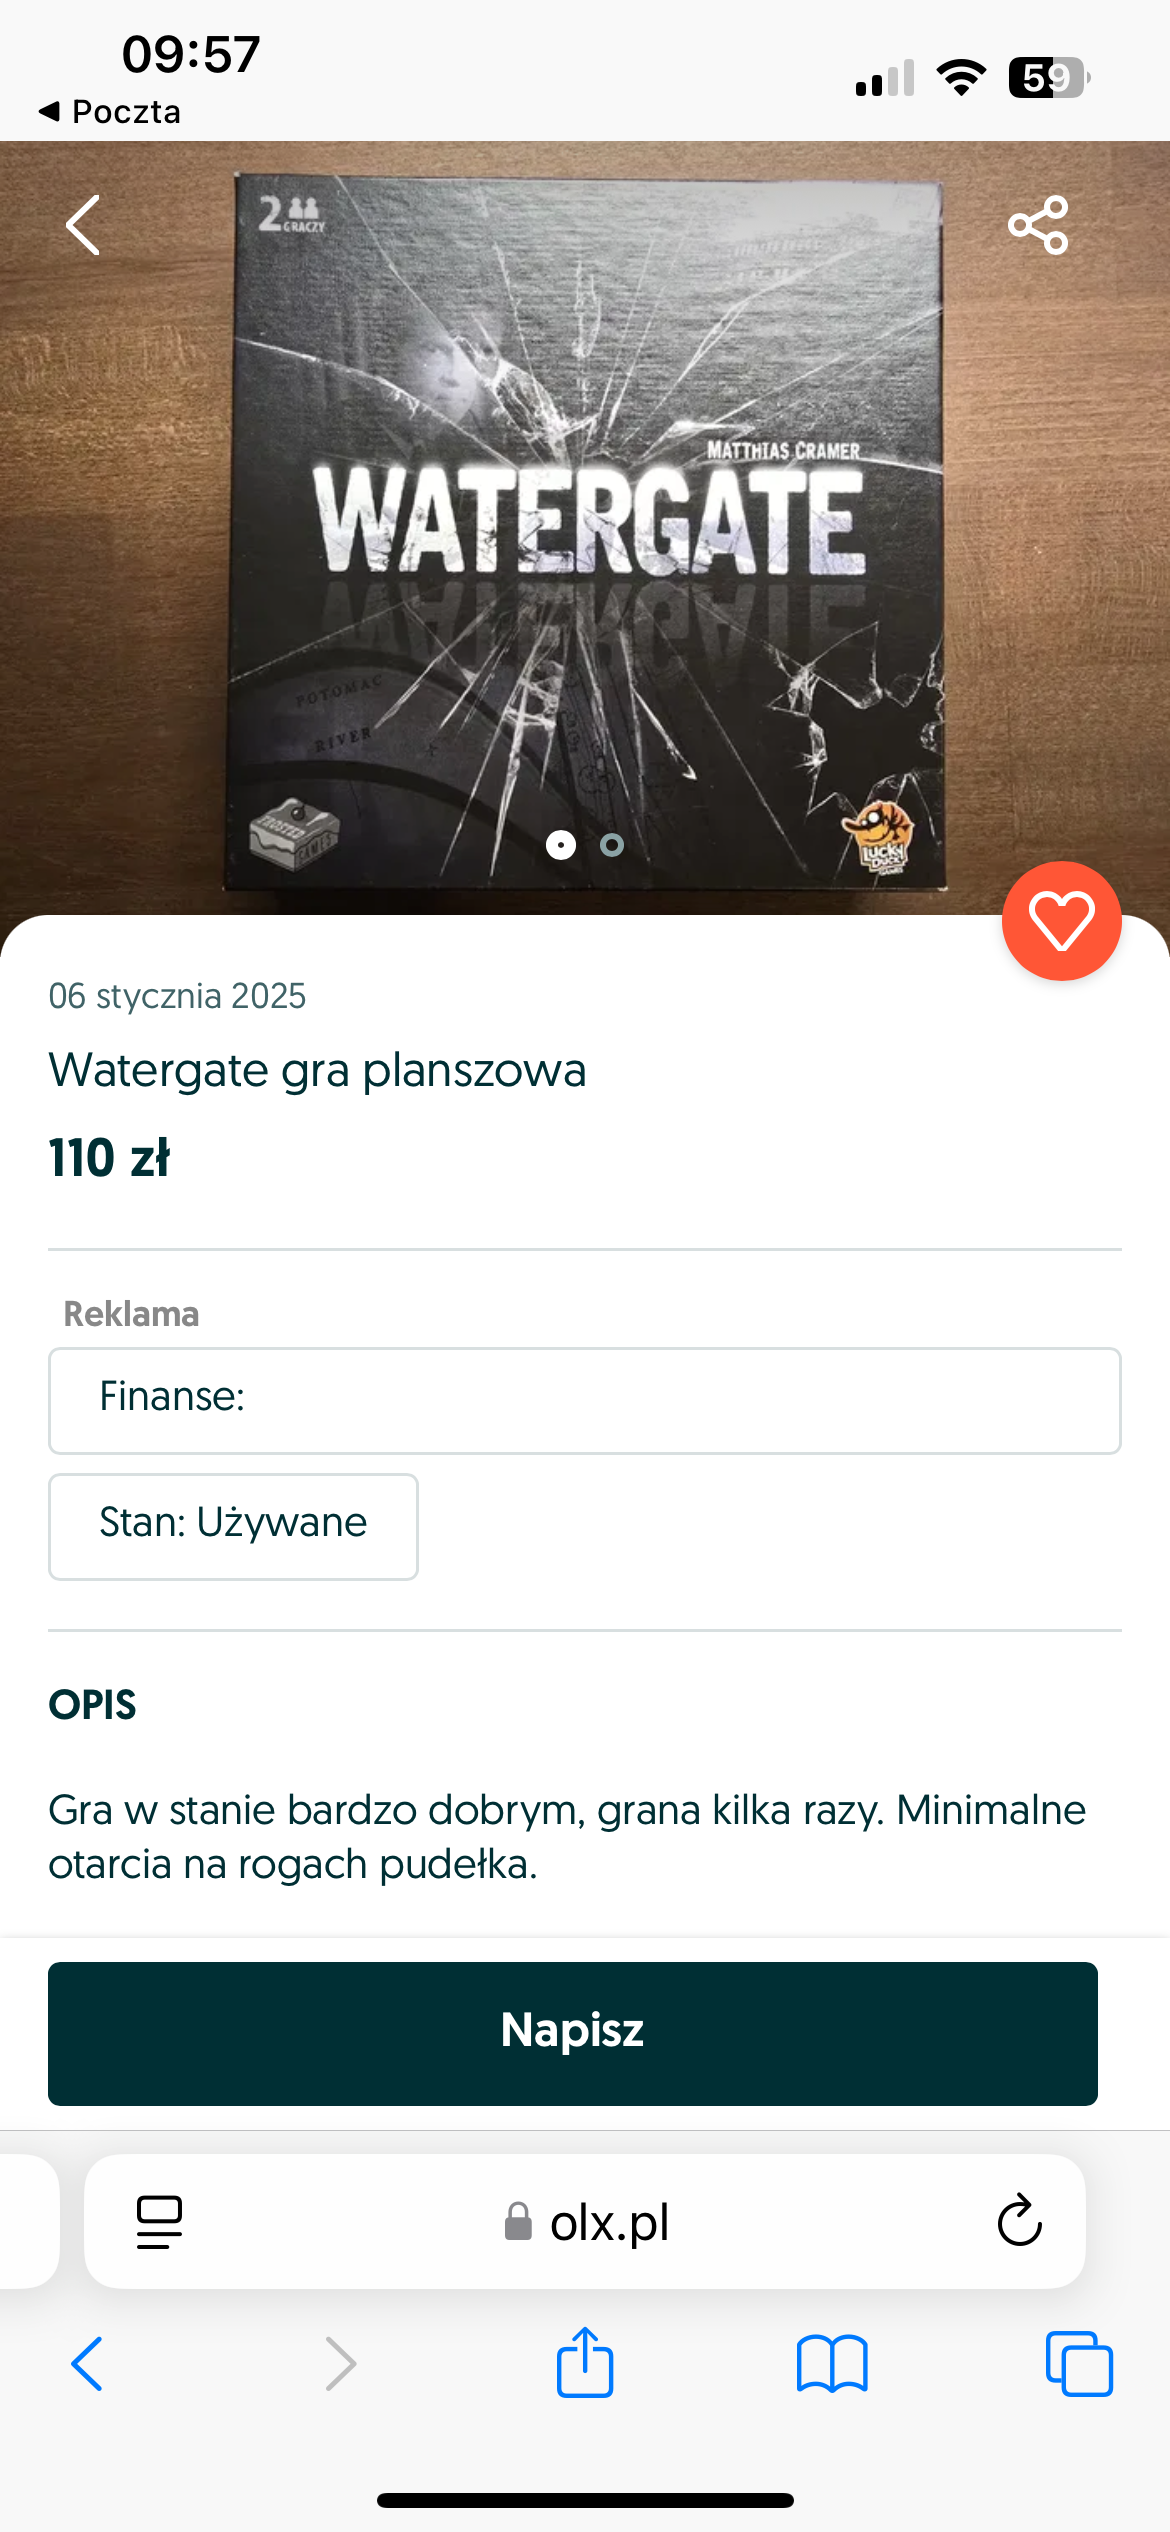
Task: Reload the olx.pl page
Action: click(x=1019, y=2222)
